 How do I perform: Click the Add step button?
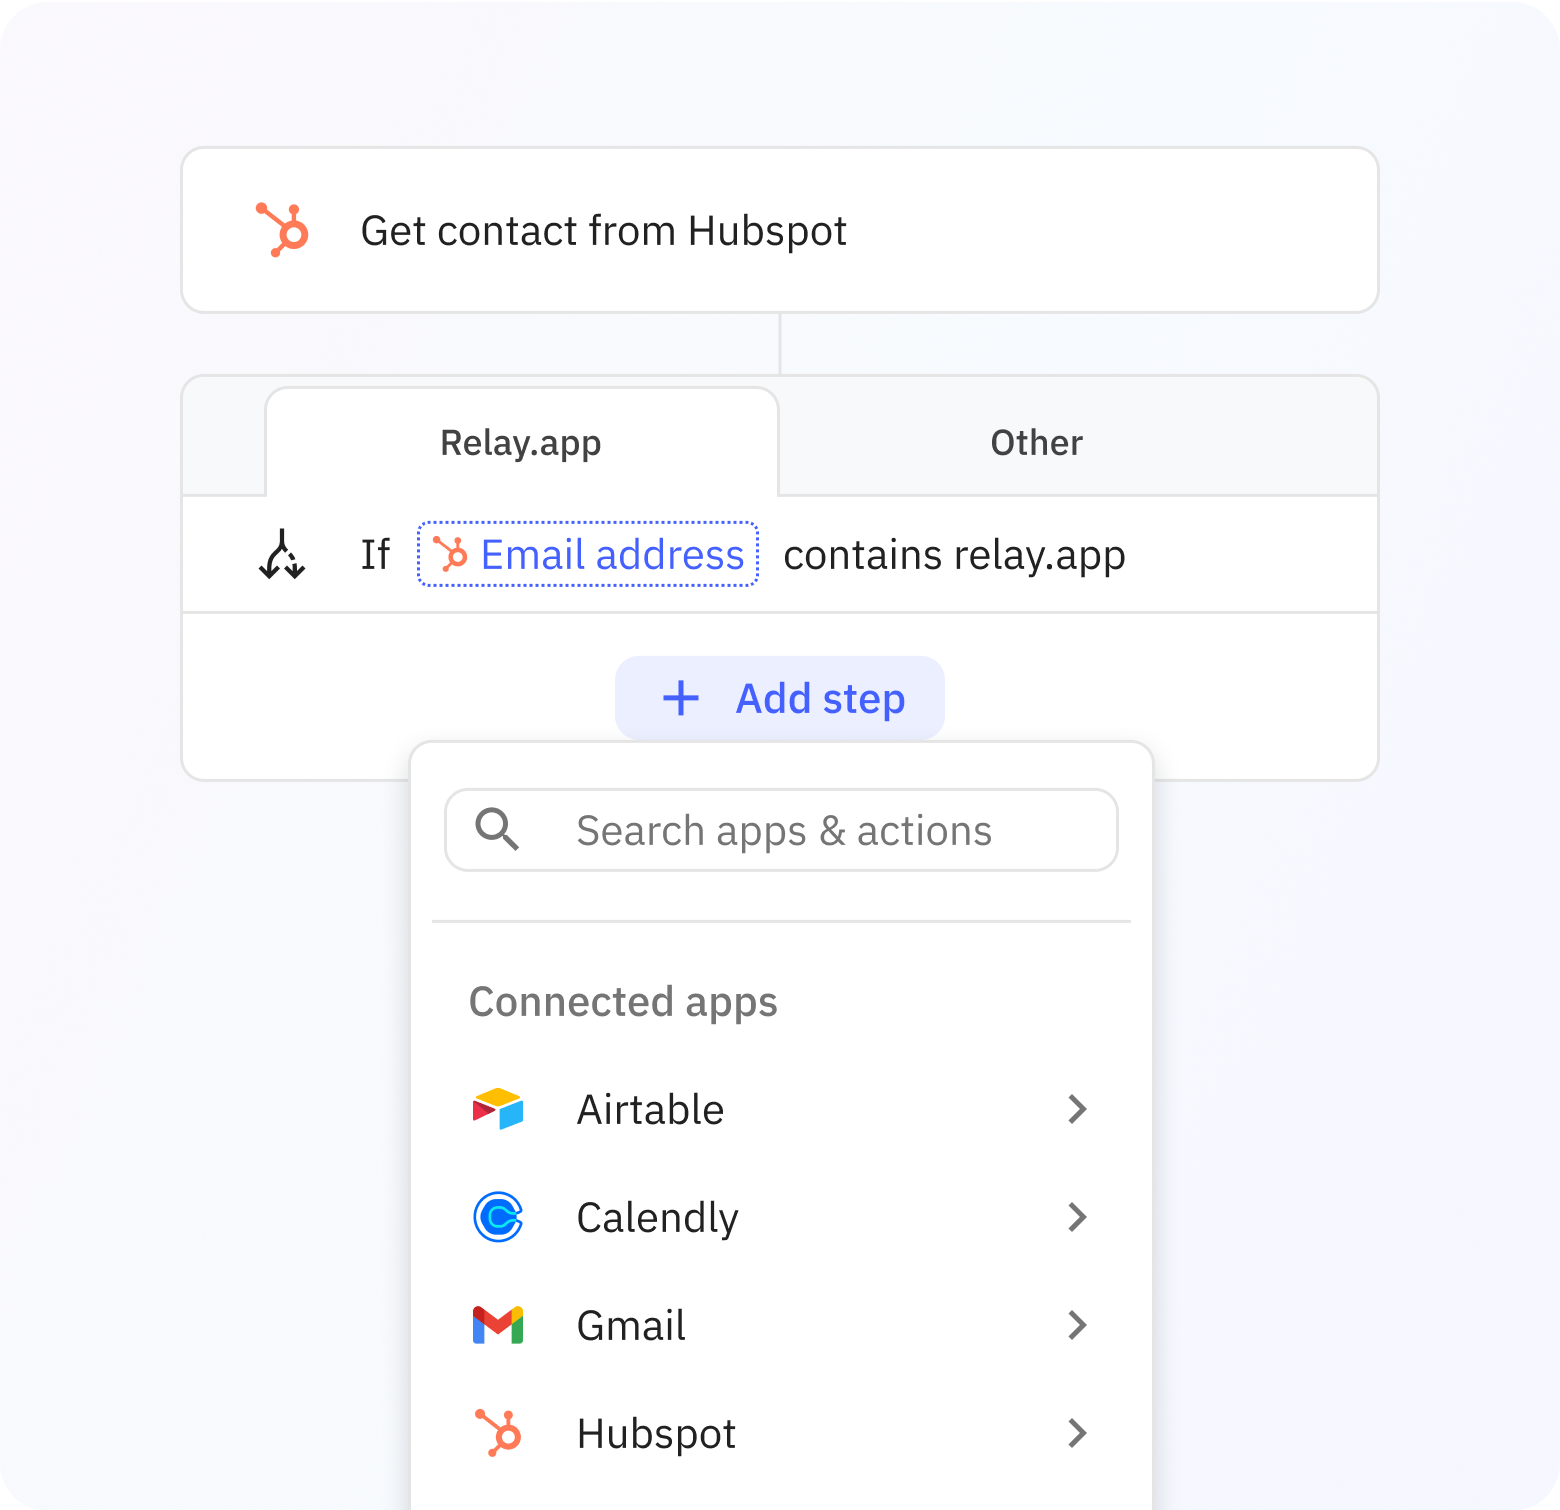(780, 698)
